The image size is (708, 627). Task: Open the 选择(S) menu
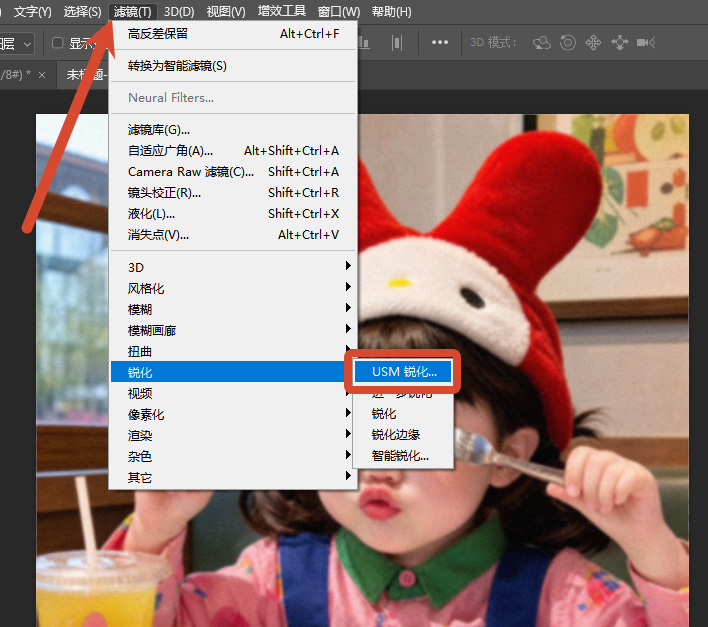click(x=82, y=11)
